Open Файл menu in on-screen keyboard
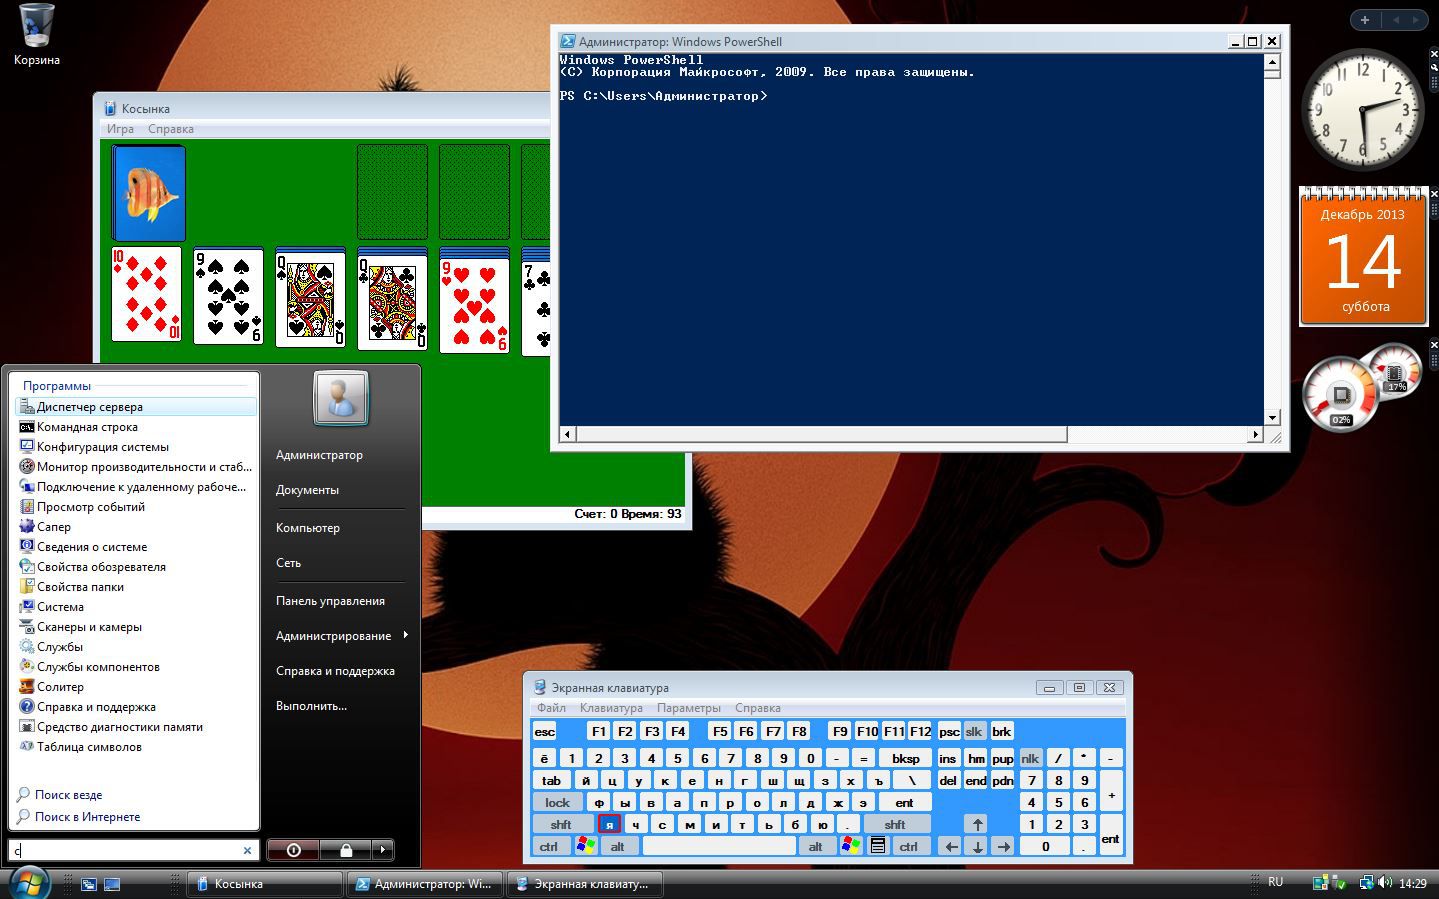Image resolution: width=1439 pixels, height=899 pixels. (x=551, y=708)
